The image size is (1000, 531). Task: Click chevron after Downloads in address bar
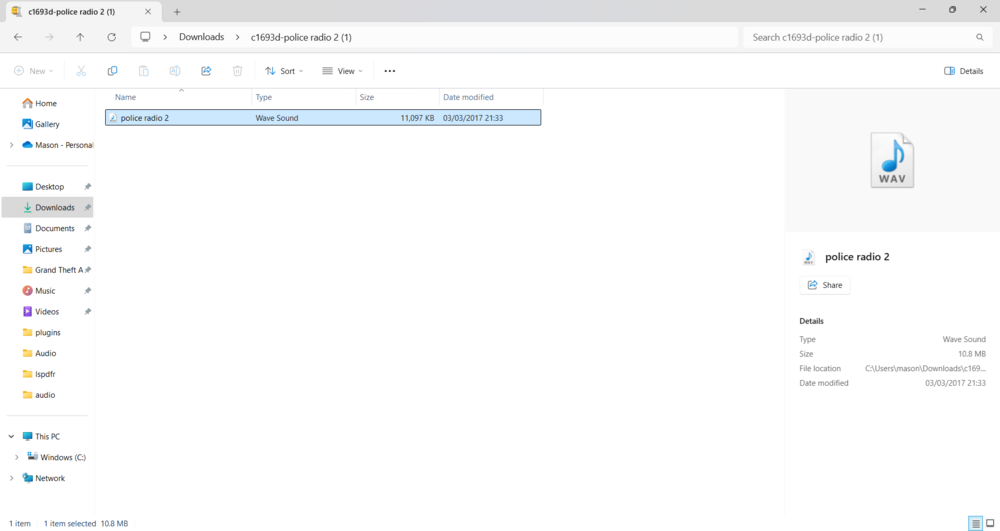tap(237, 37)
